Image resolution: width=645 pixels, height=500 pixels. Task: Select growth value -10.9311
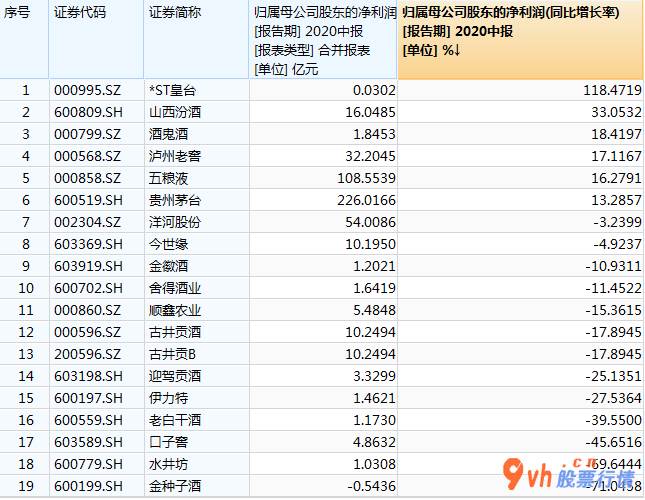click(x=613, y=266)
